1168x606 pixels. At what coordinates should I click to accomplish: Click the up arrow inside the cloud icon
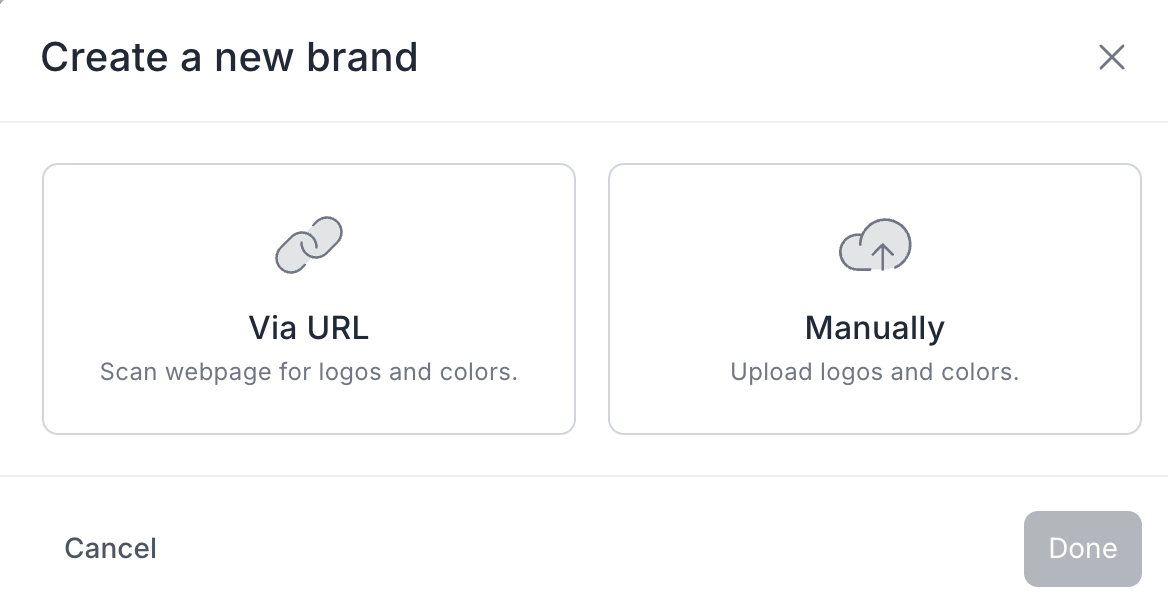(x=881, y=254)
